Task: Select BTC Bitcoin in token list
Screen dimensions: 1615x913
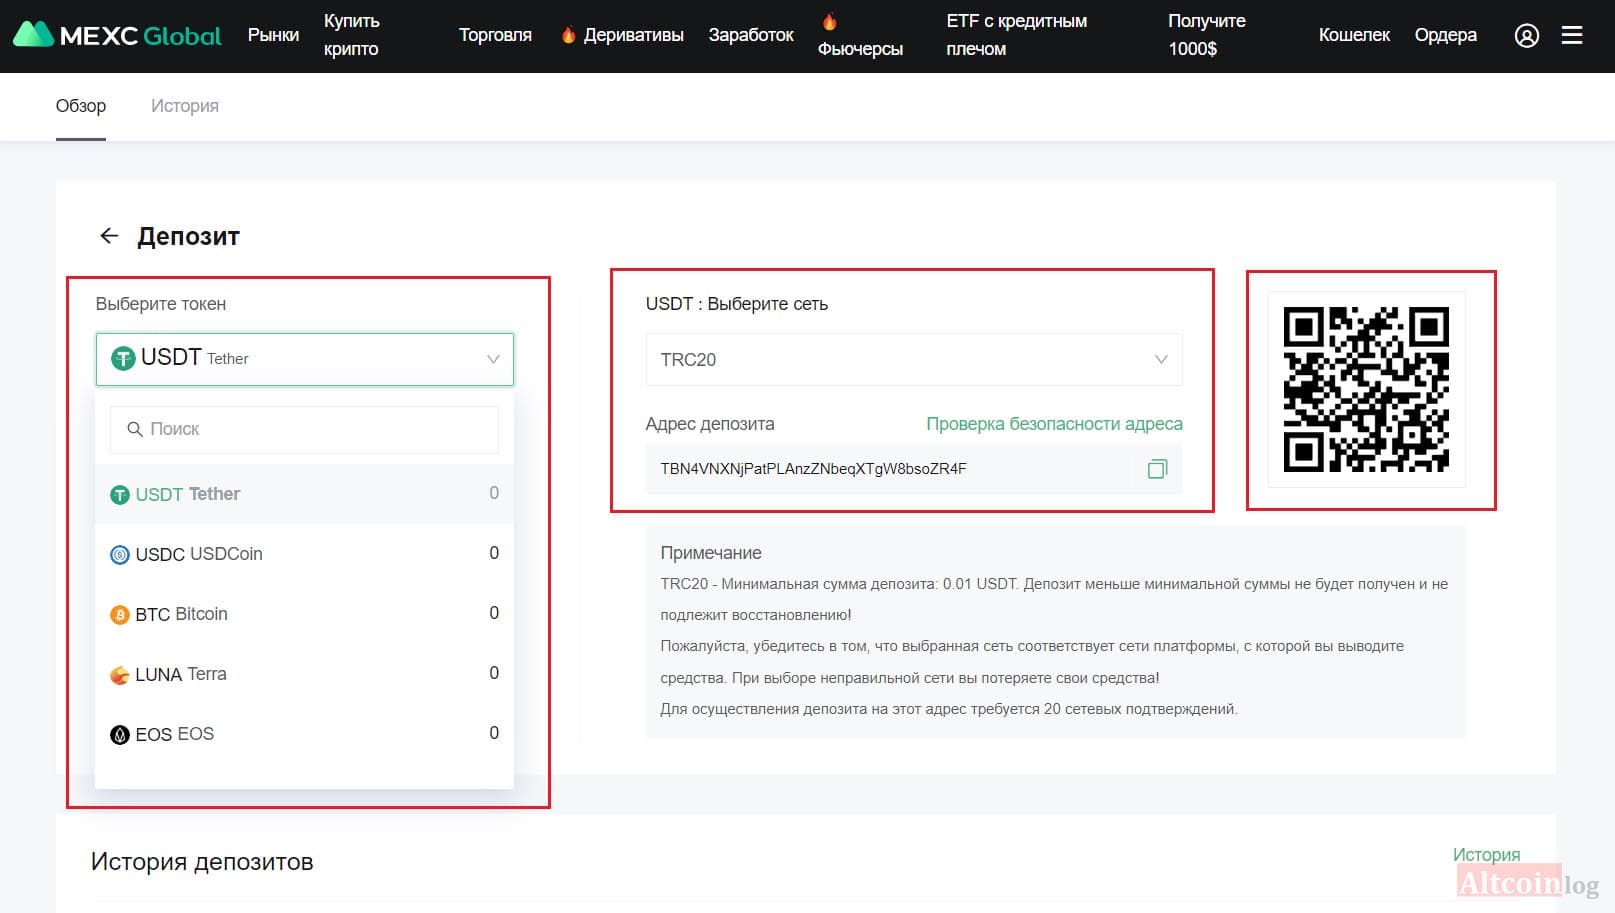Action: (304, 614)
